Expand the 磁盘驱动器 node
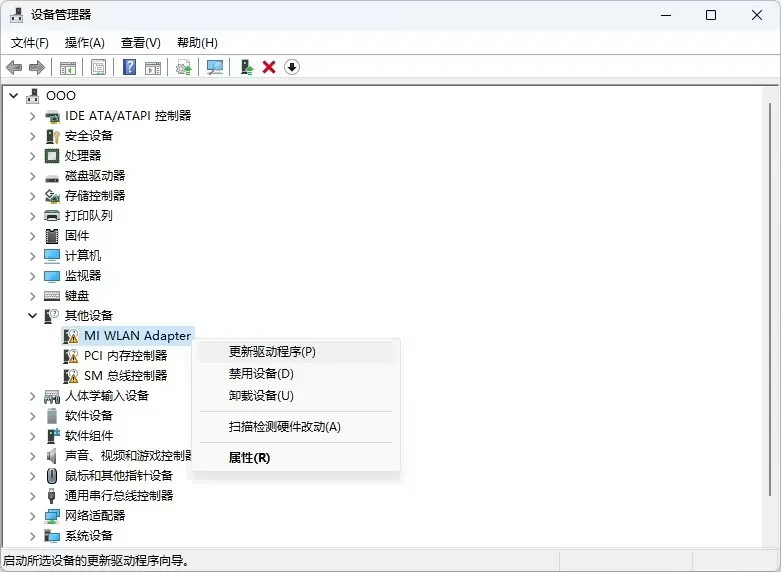Viewport: 781px width, 572px height. pos(32,176)
